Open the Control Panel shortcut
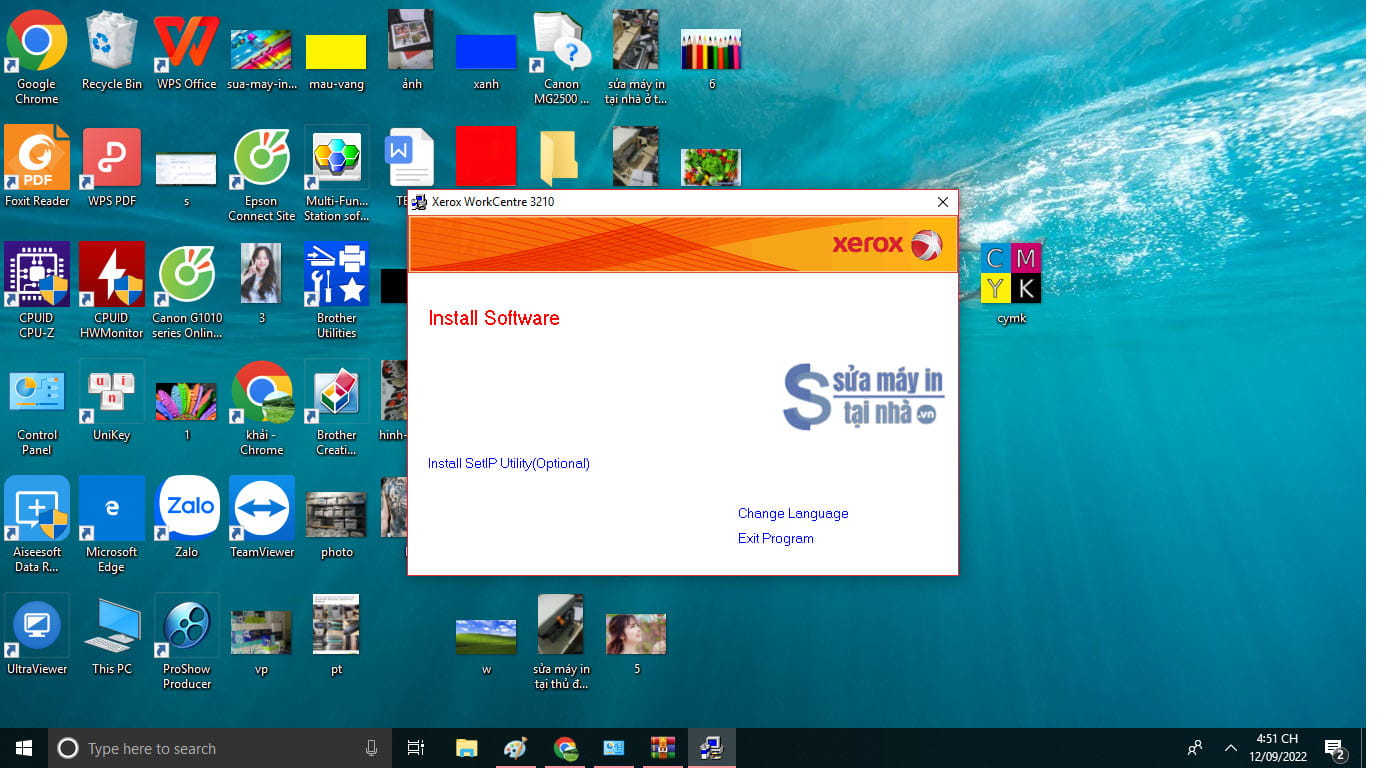This screenshot has height=780, width=1378. tap(37, 392)
